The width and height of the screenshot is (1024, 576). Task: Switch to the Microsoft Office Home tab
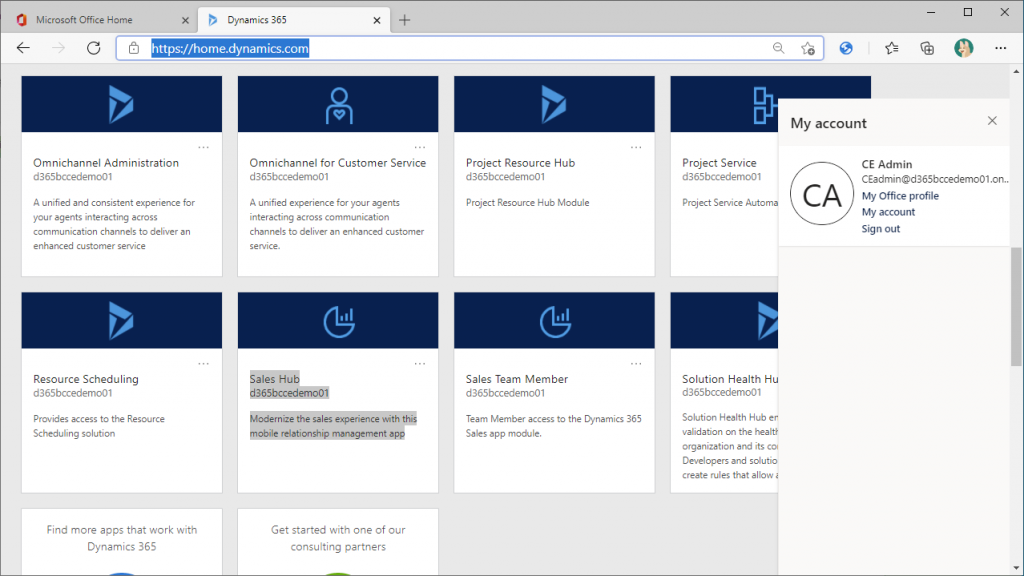point(102,20)
